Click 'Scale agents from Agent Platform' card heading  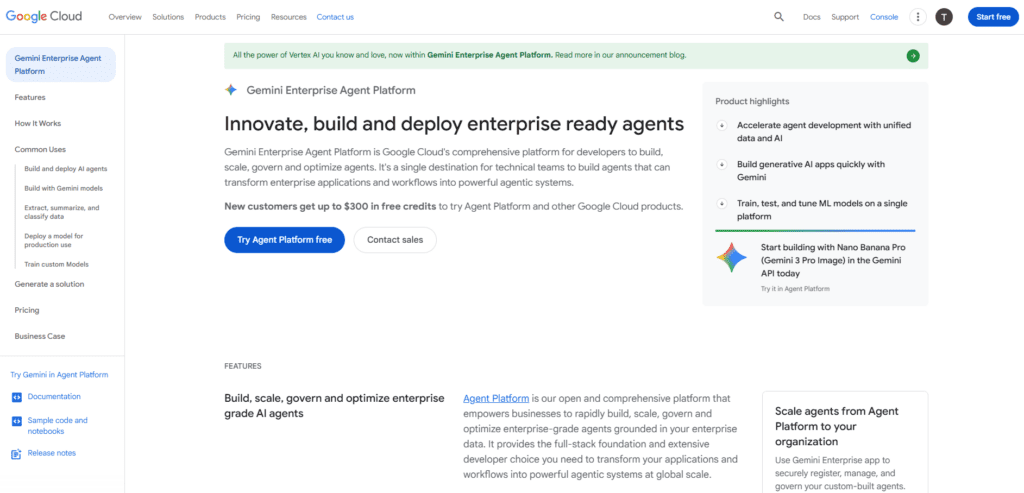tap(837, 426)
